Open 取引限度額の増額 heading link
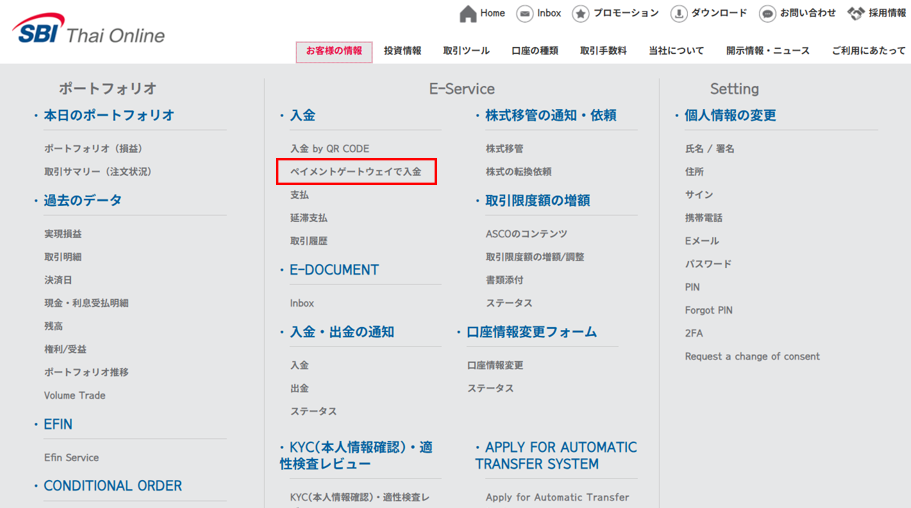The image size is (911, 508). click(538, 201)
